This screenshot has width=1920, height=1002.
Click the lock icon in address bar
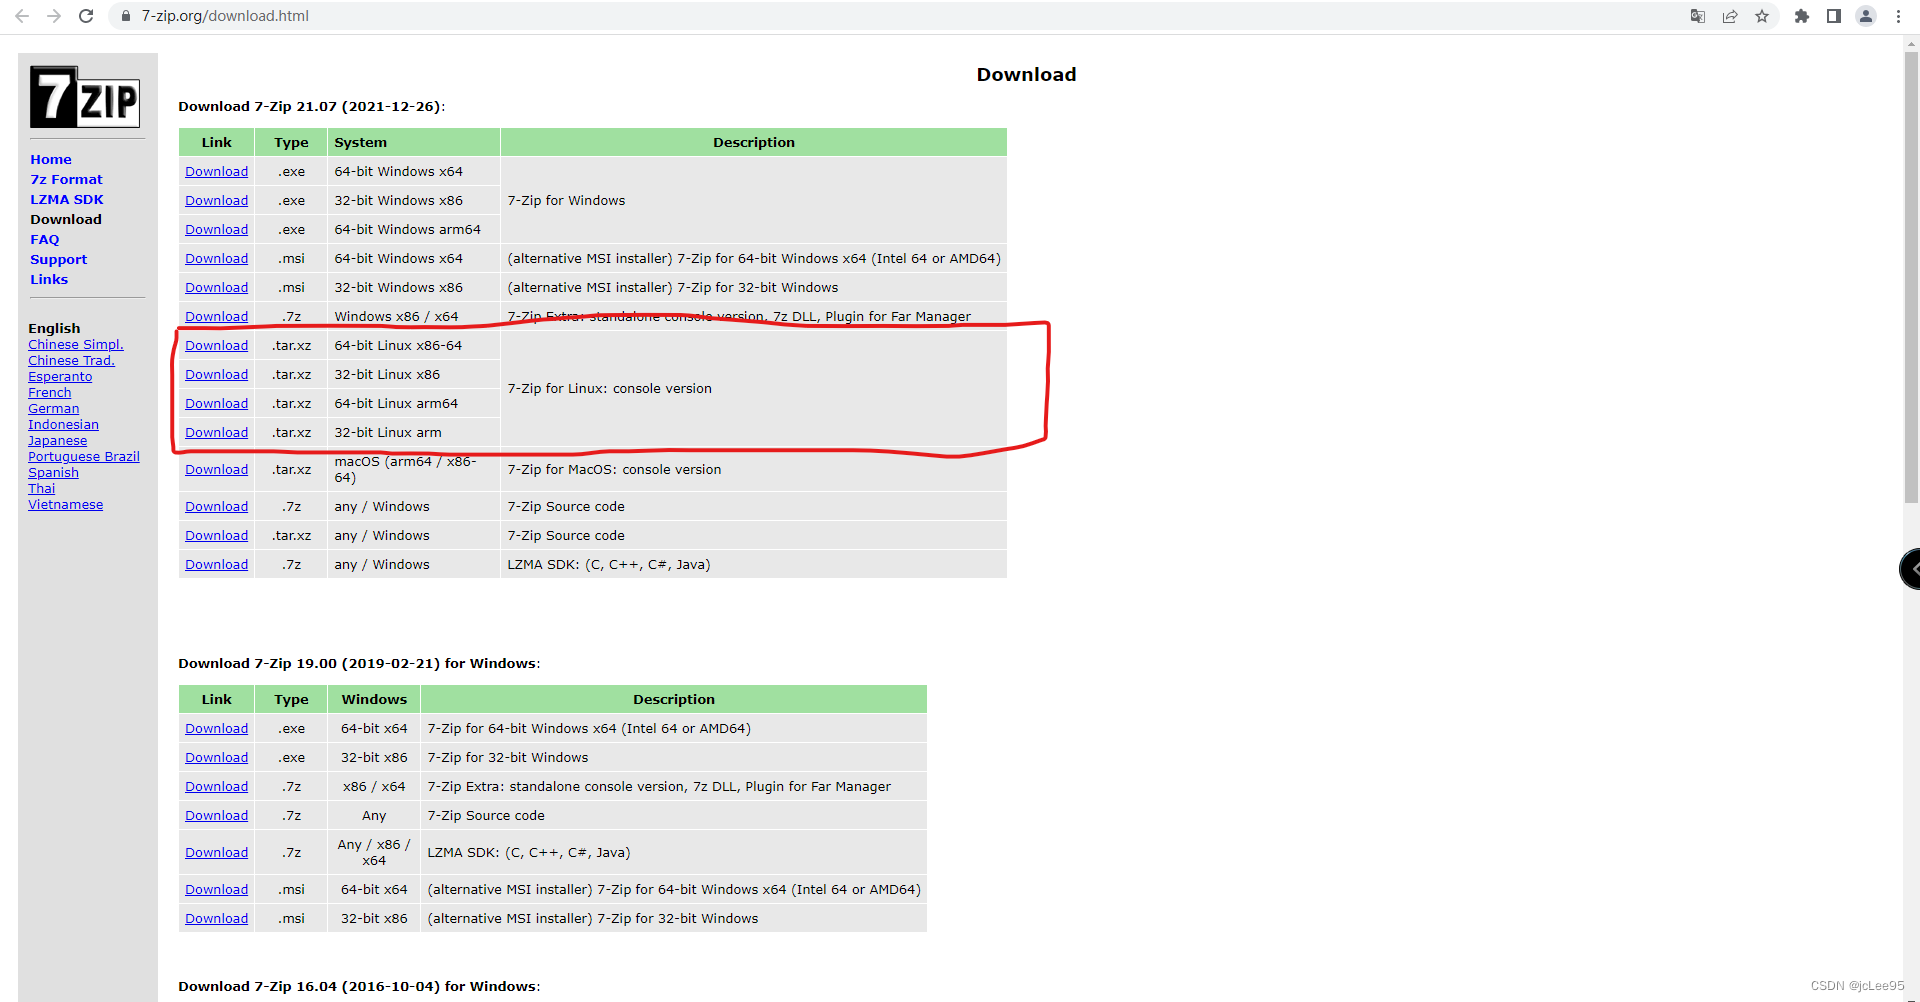click(x=126, y=16)
